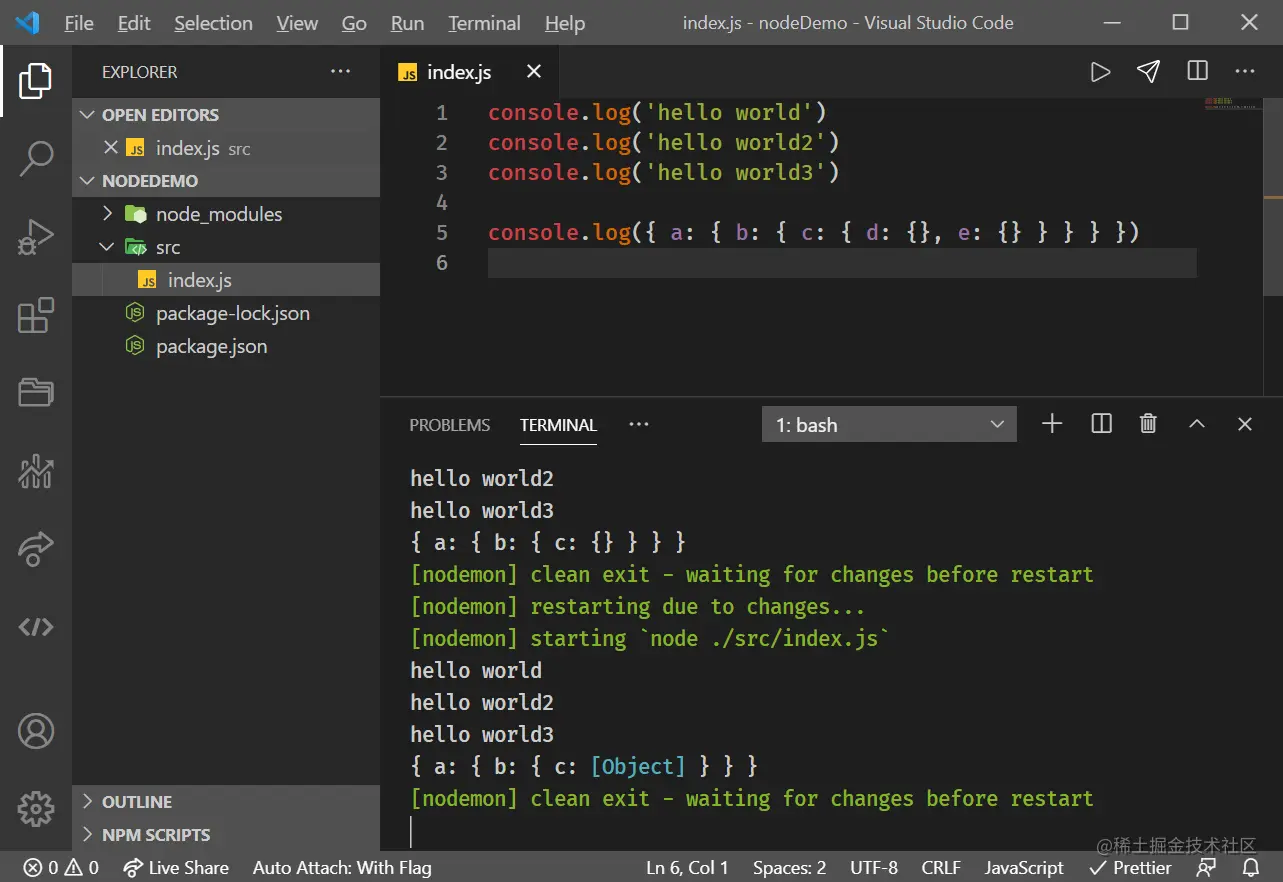
Task: Open errors and warnings count in status bar
Action: [x=62, y=867]
